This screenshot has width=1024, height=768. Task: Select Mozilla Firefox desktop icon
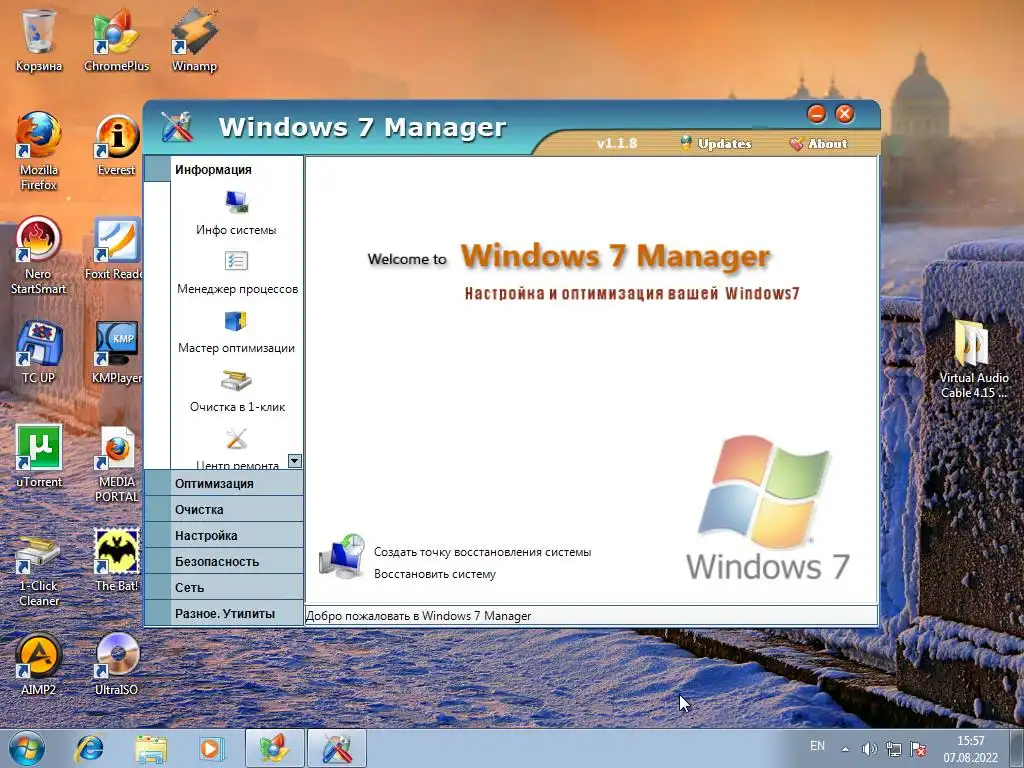[x=39, y=152]
